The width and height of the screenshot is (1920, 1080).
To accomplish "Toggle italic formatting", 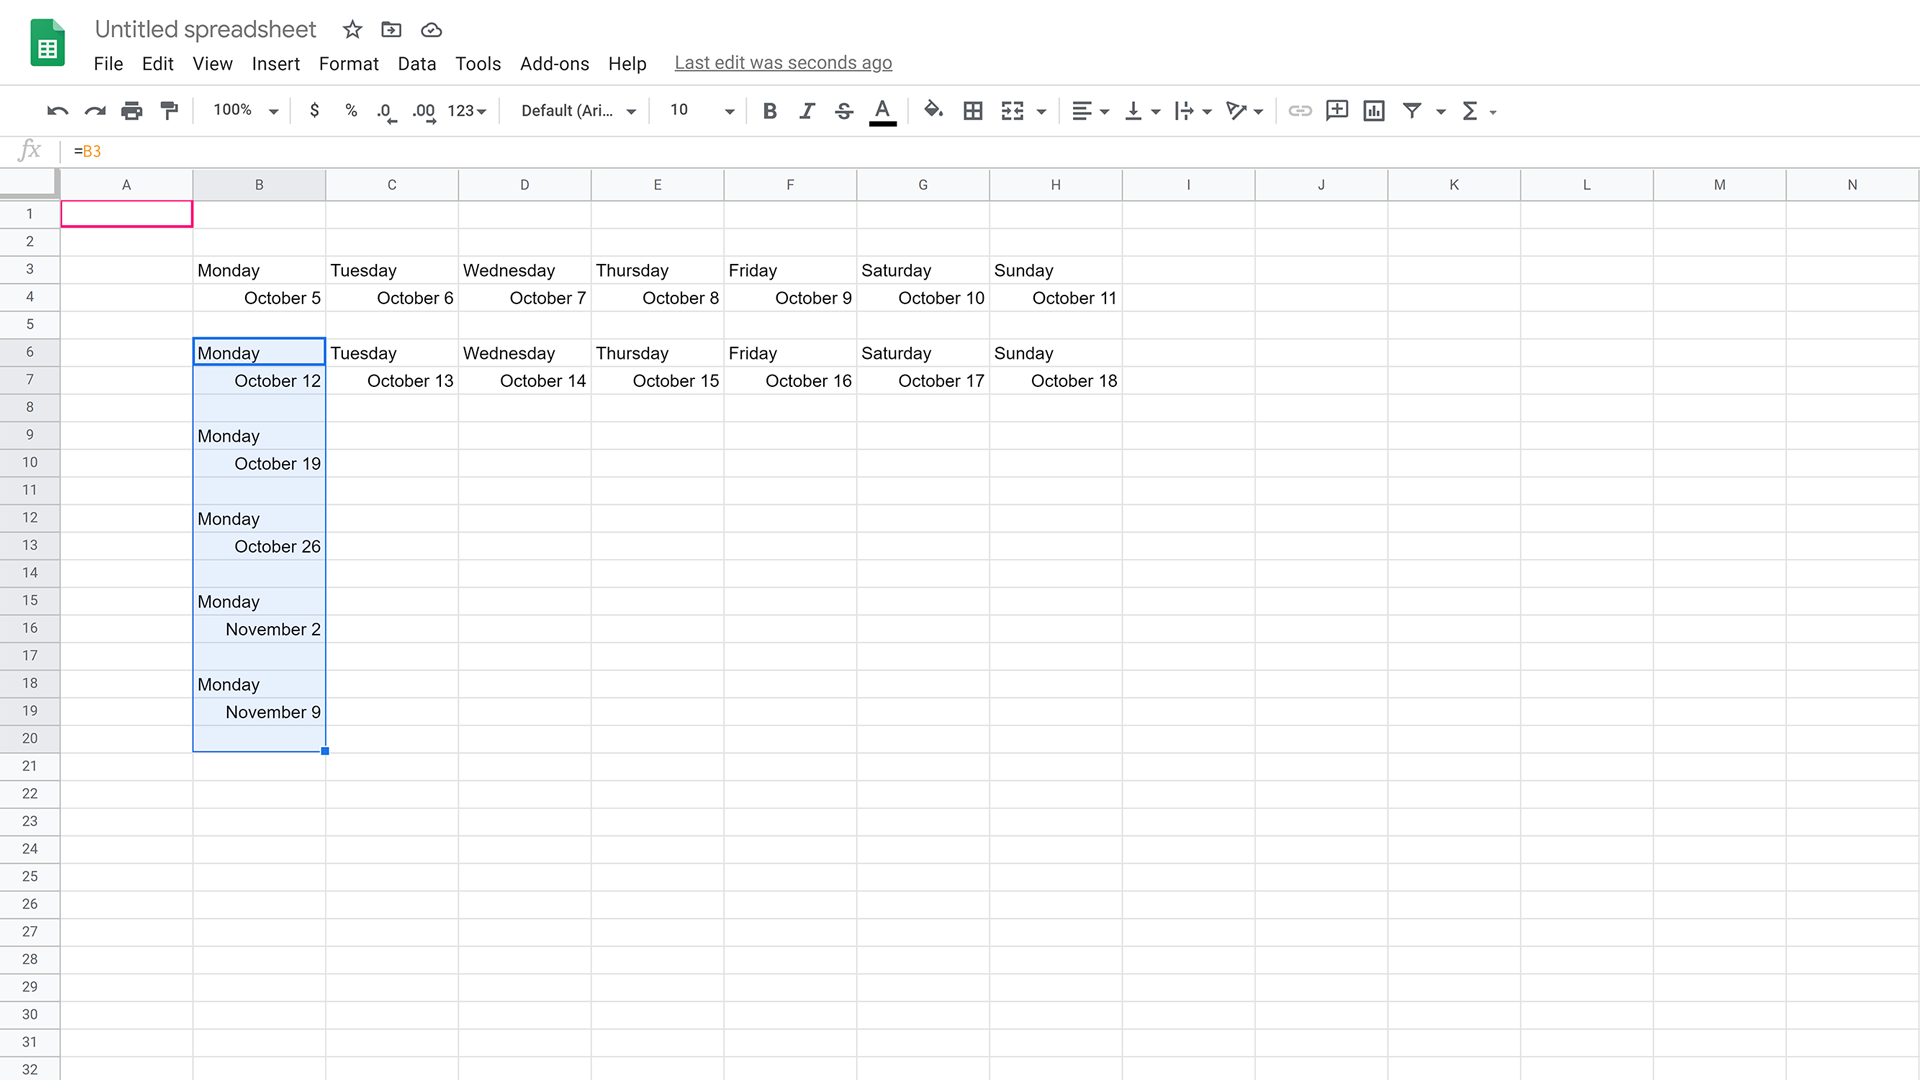I will [x=807, y=110].
